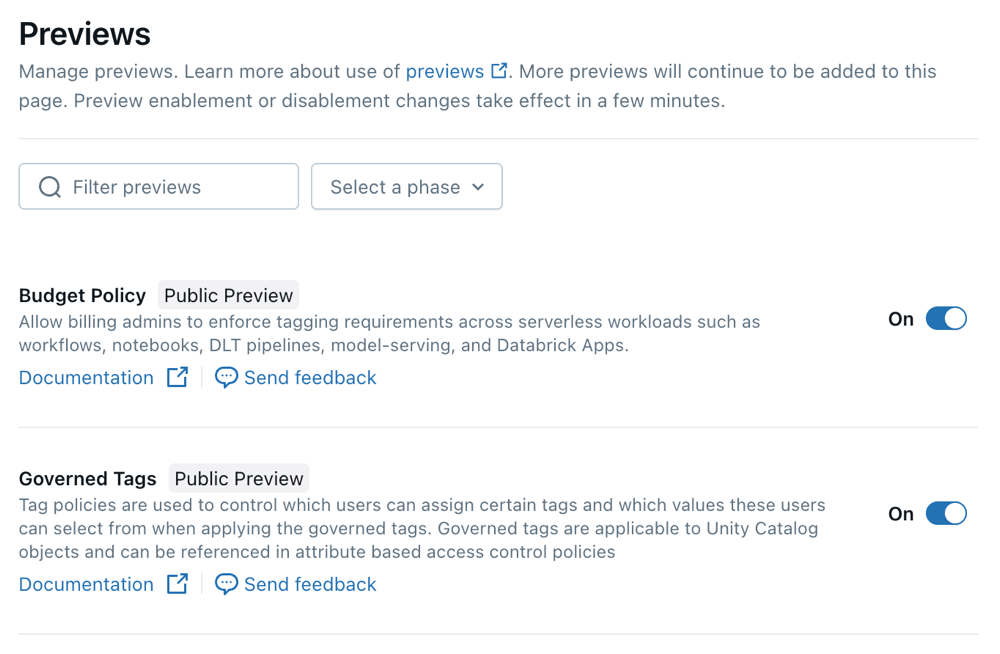Click the Public Preview badge beside Governed Tags
The width and height of the screenshot is (1000, 654).
[x=238, y=479]
